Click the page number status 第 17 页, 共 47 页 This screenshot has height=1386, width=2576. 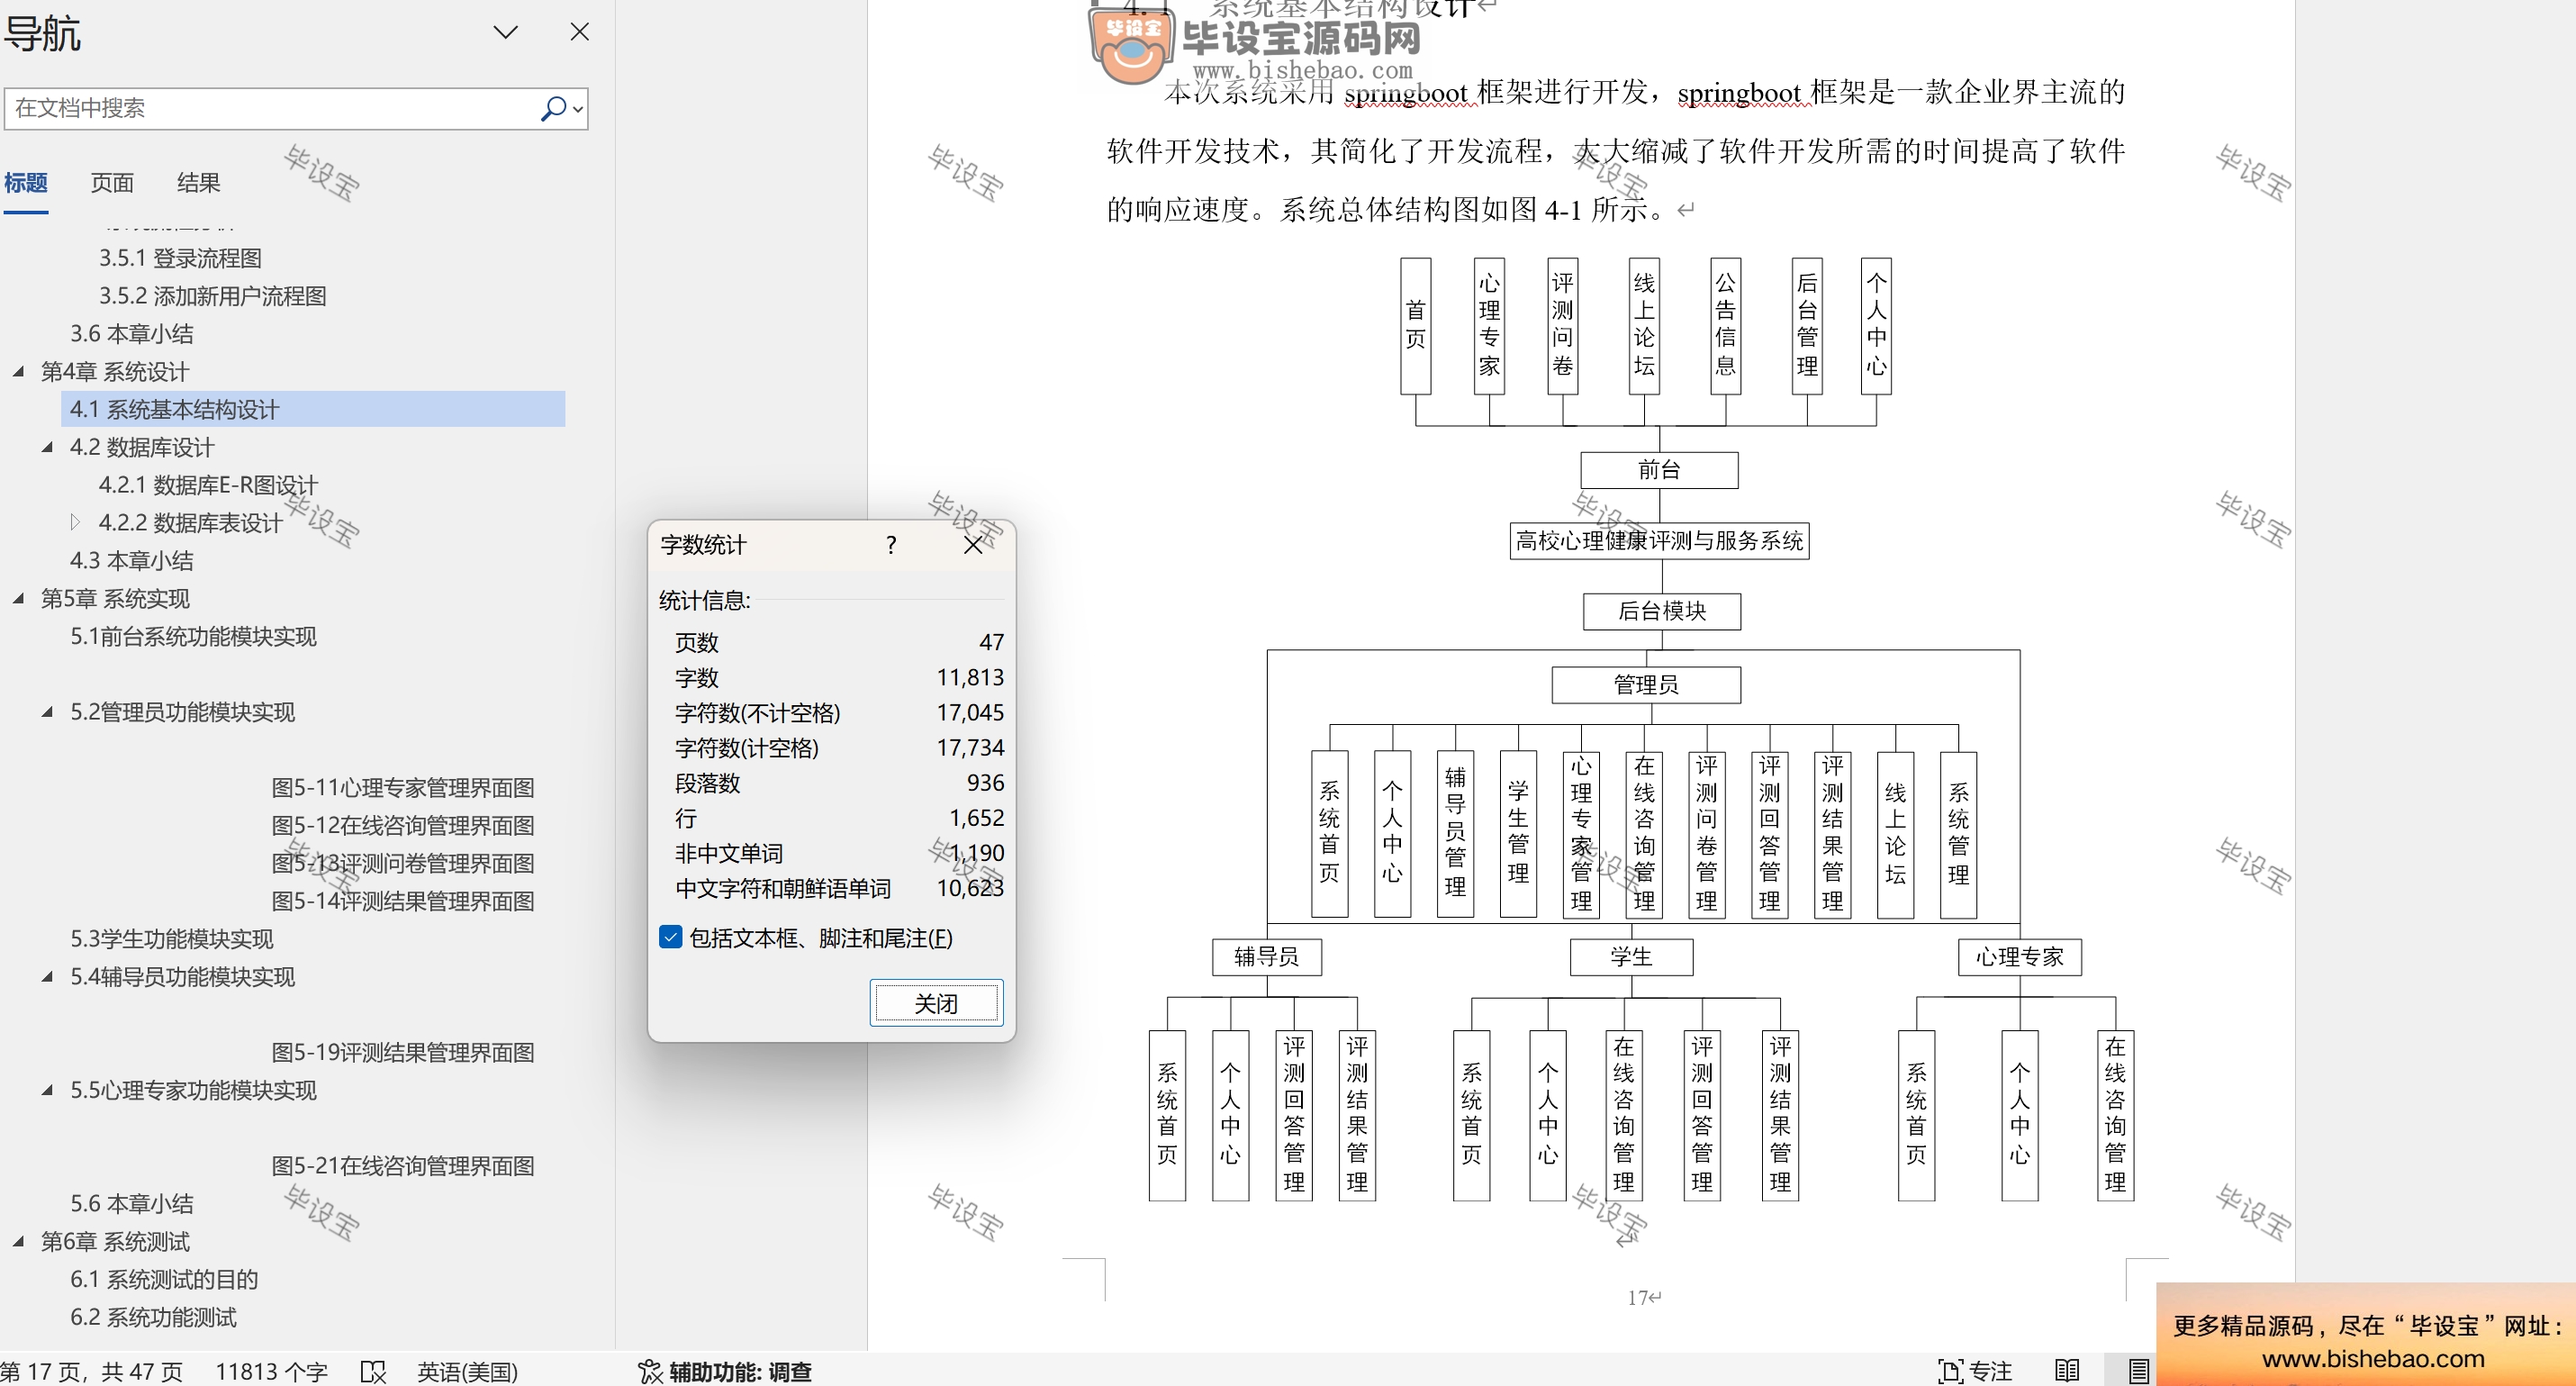(92, 1371)
